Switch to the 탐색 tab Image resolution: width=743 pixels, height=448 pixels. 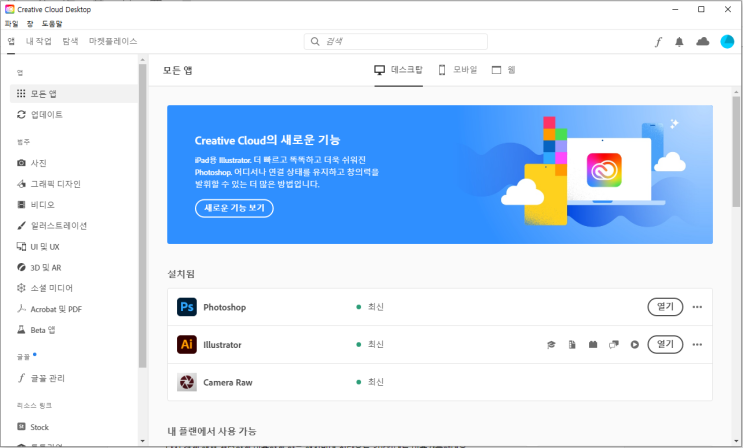tap(70, 41)
